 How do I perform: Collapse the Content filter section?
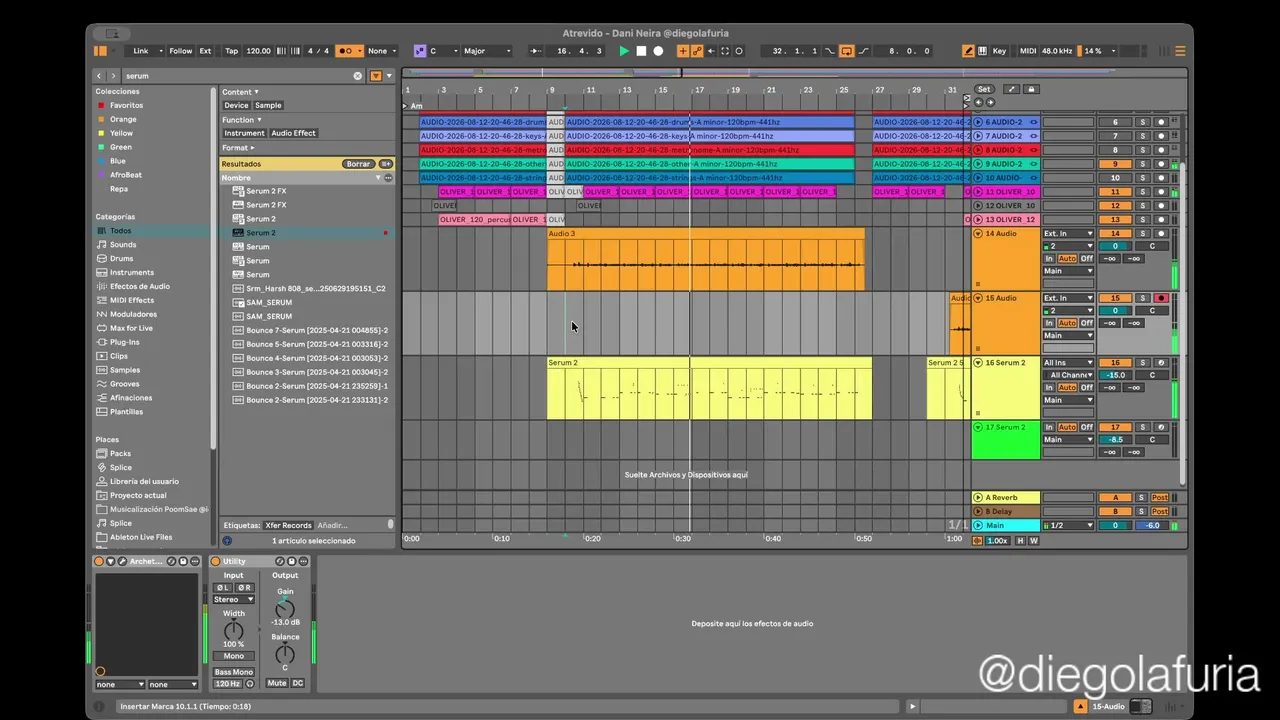tap(240, 92)
